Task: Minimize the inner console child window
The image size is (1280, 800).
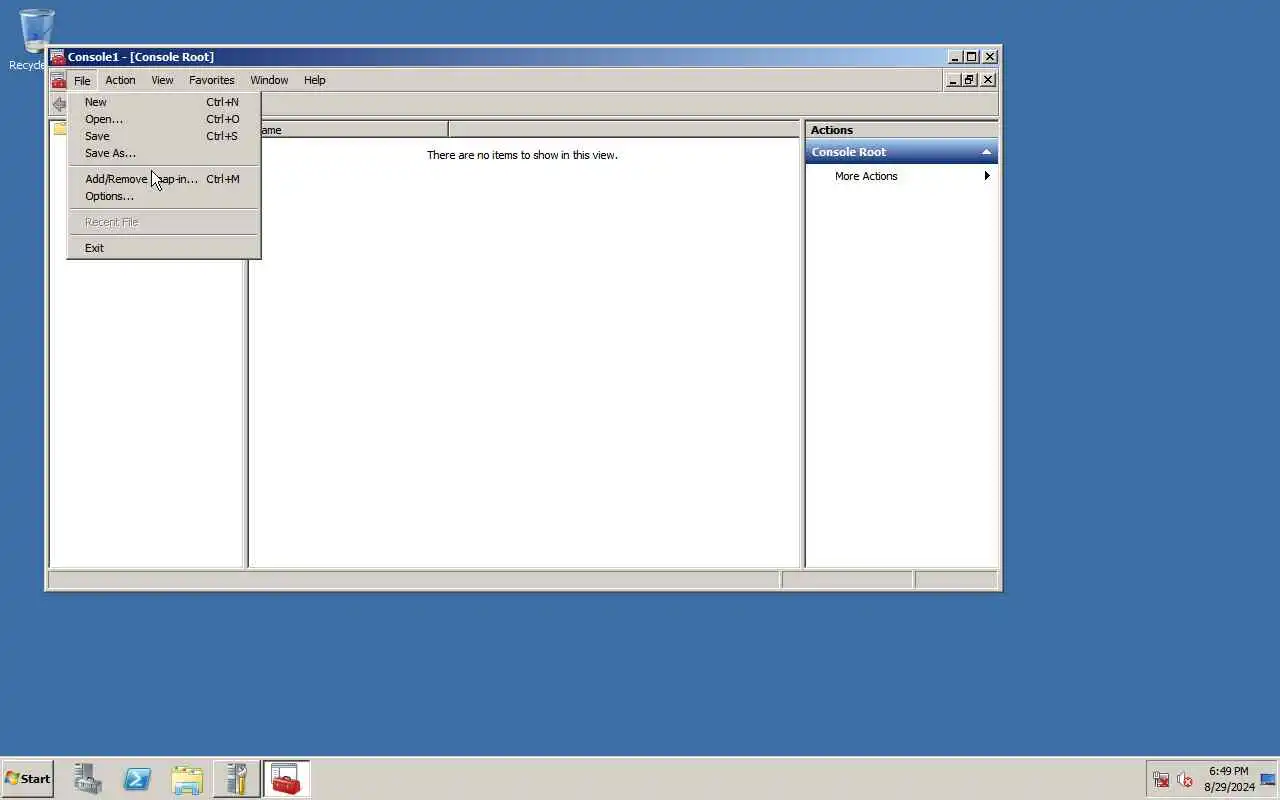Action: pyautogui.click(x=953, y=80)
